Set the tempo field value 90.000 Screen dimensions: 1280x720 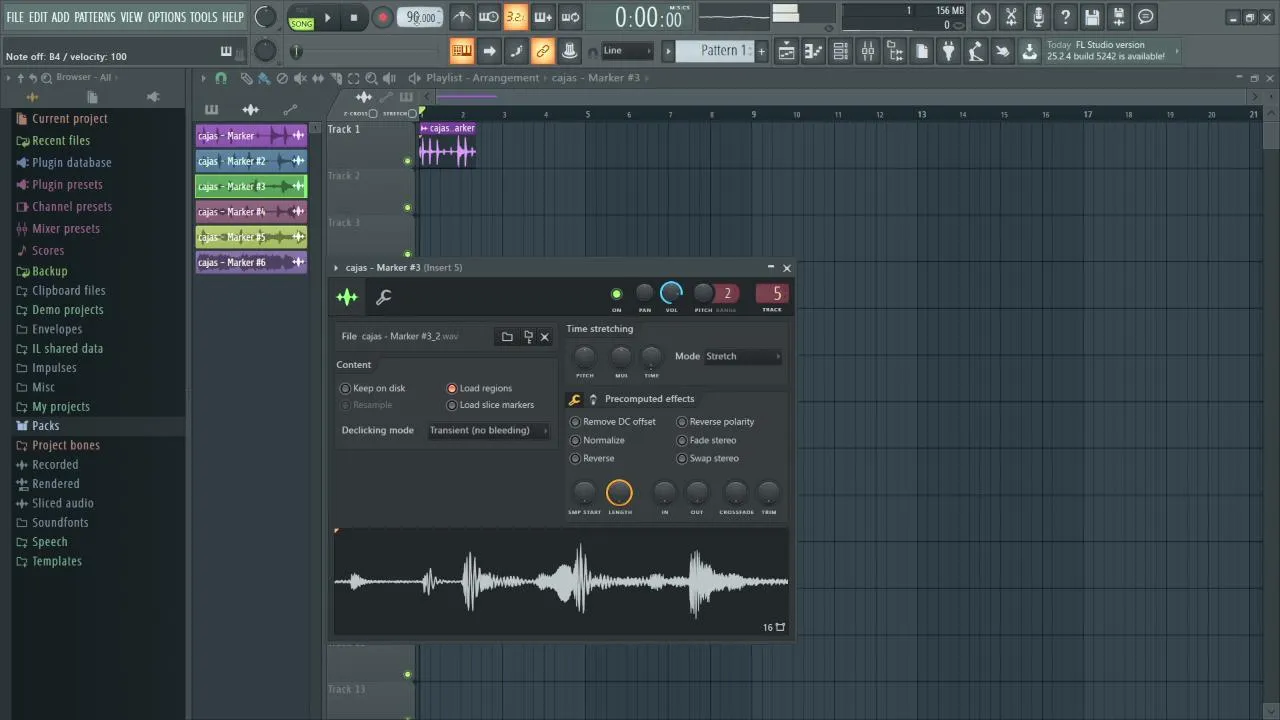pos(421,17)
